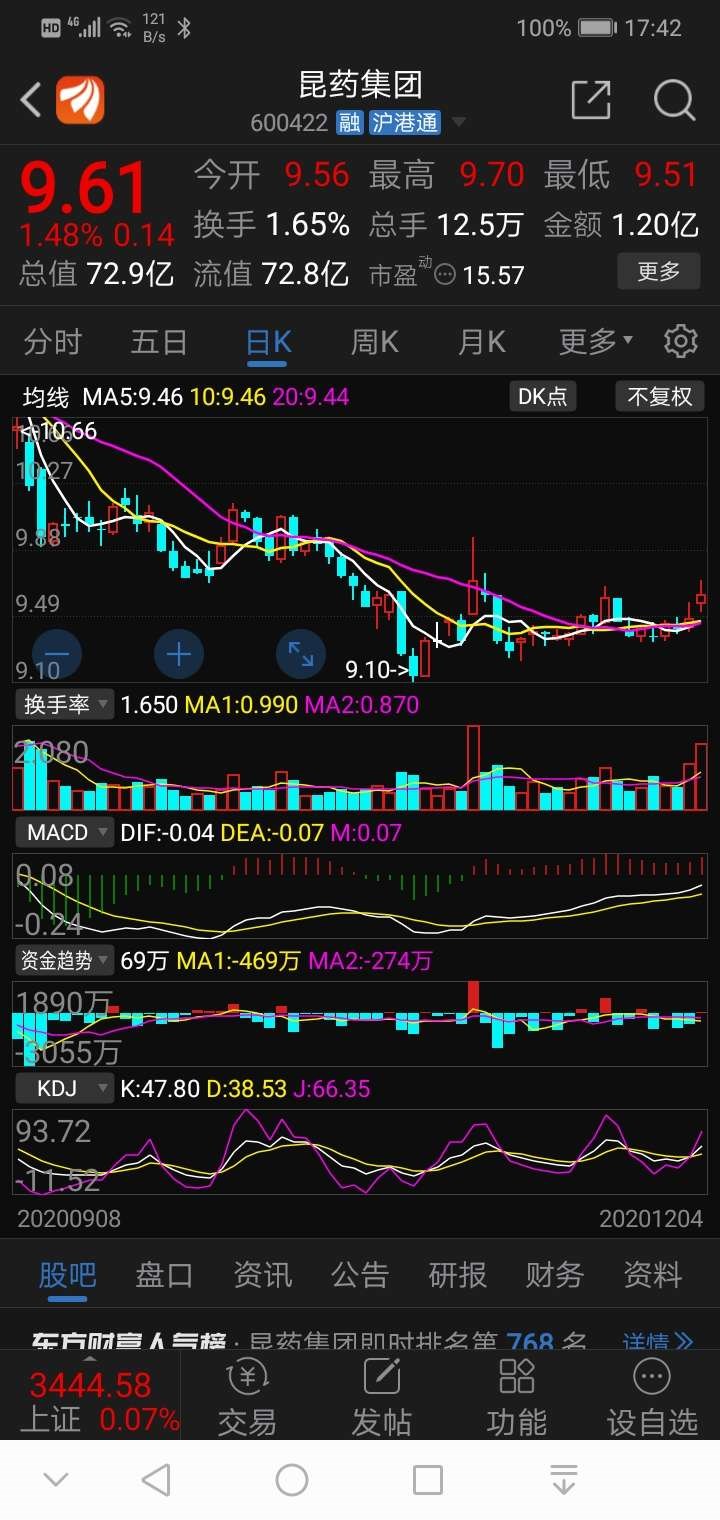Select the 日K chart tab
The image size is (720, 1520).
(x=268, y=342)
